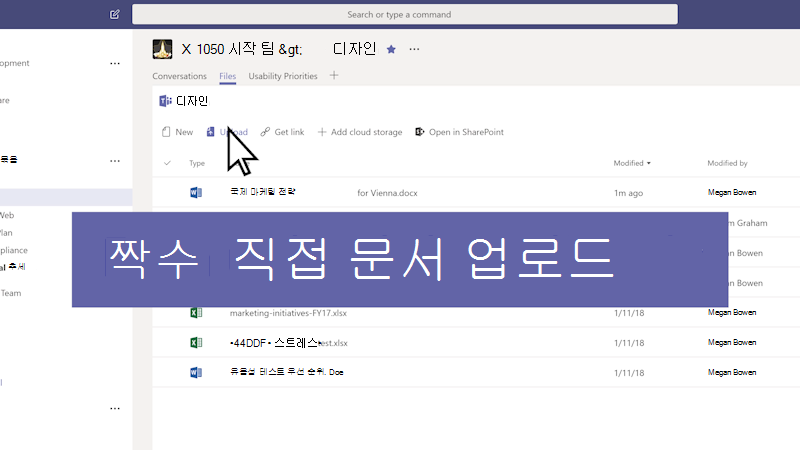Image resolution: width=800 pixels, height=450 pixels.
Task: Open the for Vienna.docx file
Action: [323, 192]
